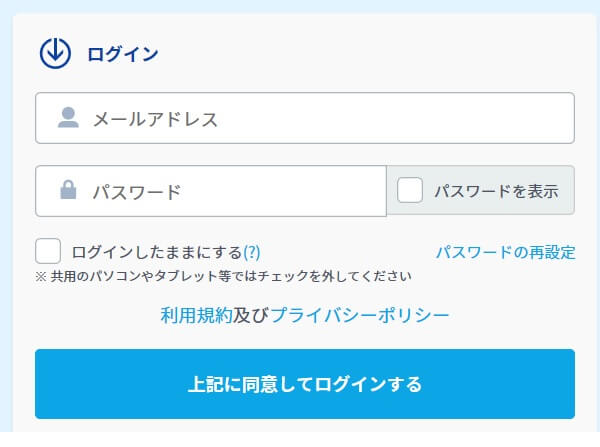Click the login arrow circle icon
The image size is (600, 447).
(x=55, y=53)
